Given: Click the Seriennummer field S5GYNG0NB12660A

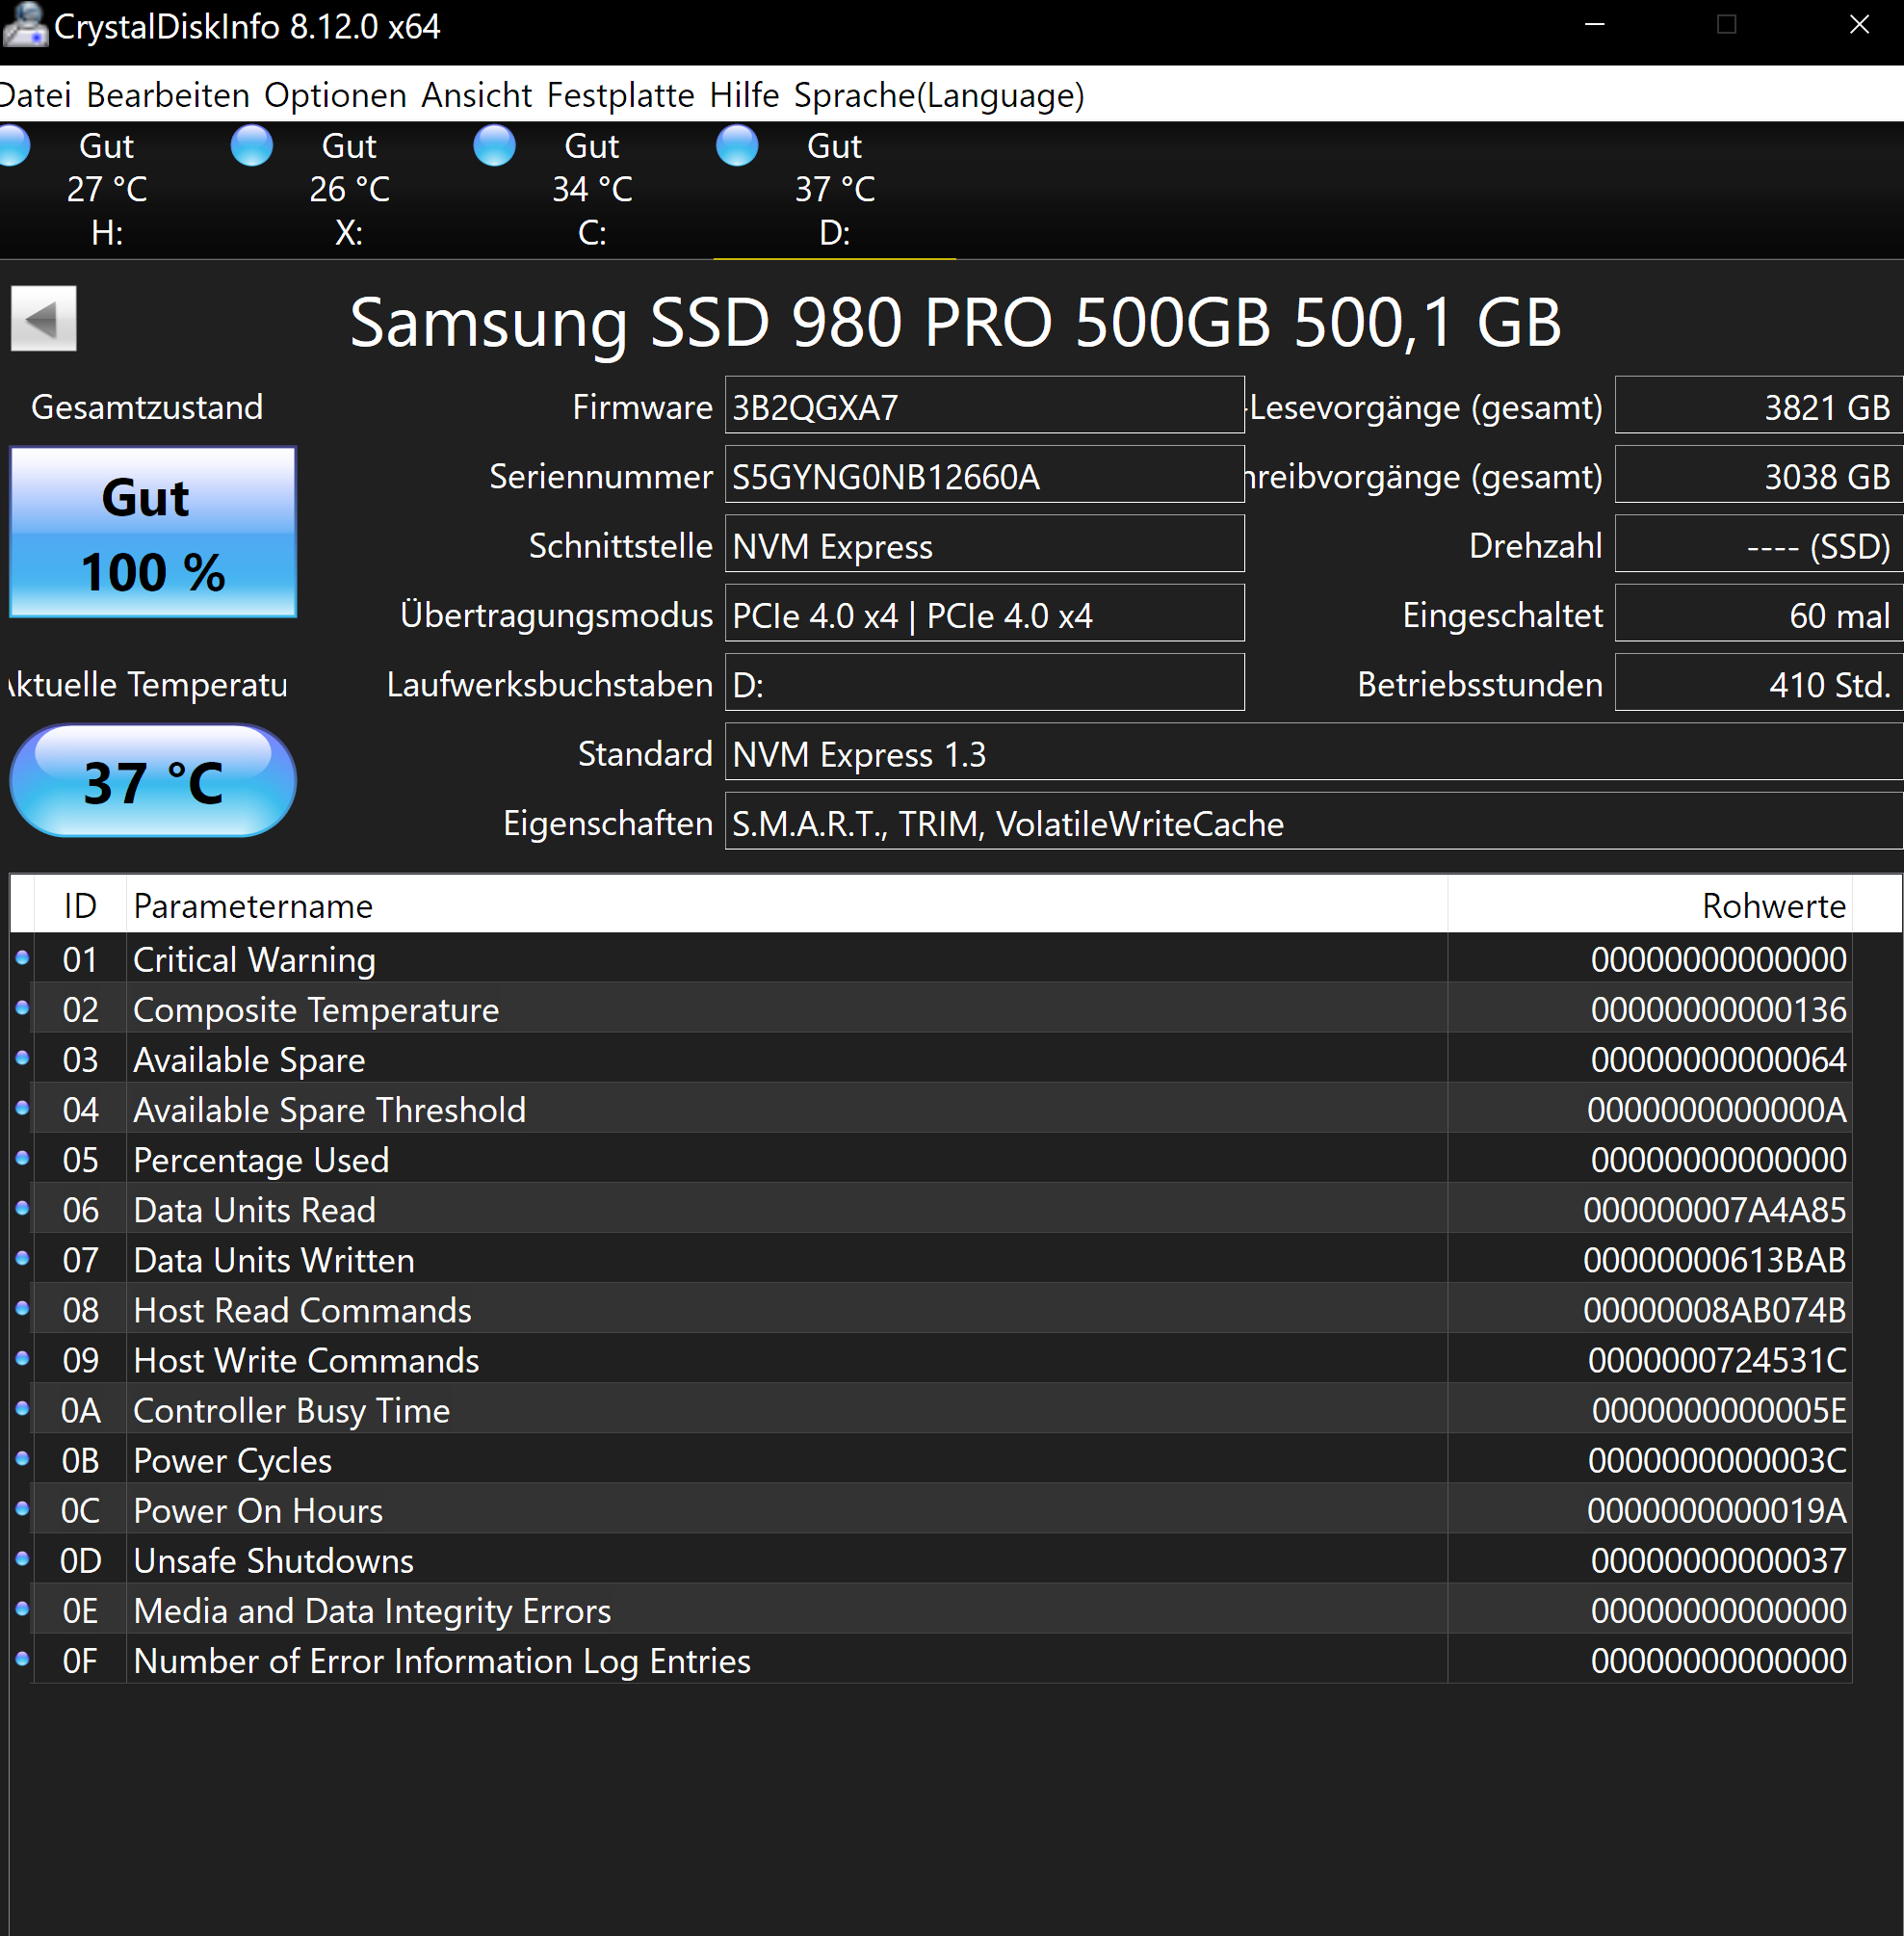Looking at the screenshot, I should coord(984,474).
